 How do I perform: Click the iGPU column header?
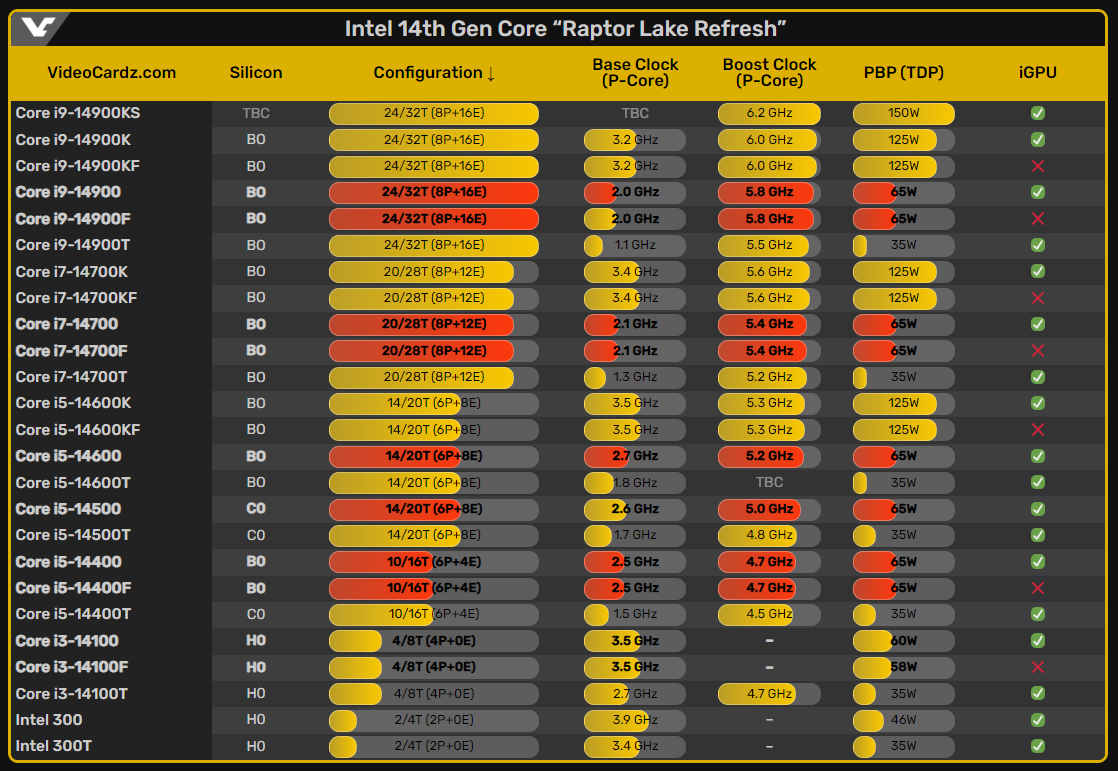(x=1037, y=73)
